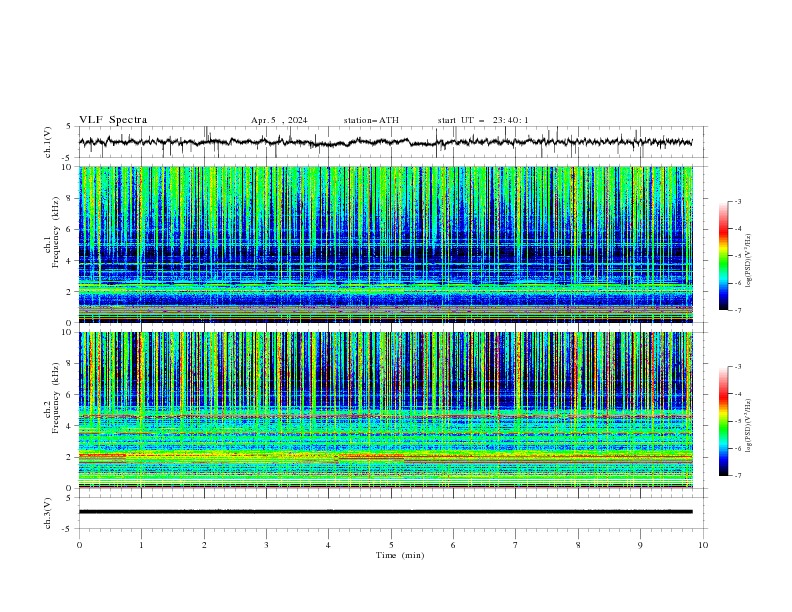Click the "-3" tick on upper color bar
The image size is (792, 612).
click(737, 201)
